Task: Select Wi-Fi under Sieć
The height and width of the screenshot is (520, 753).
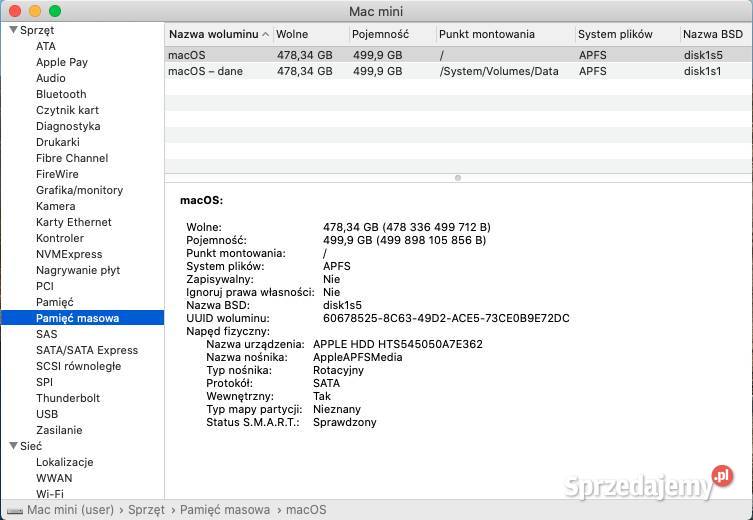Action: [x=49, y=494]
